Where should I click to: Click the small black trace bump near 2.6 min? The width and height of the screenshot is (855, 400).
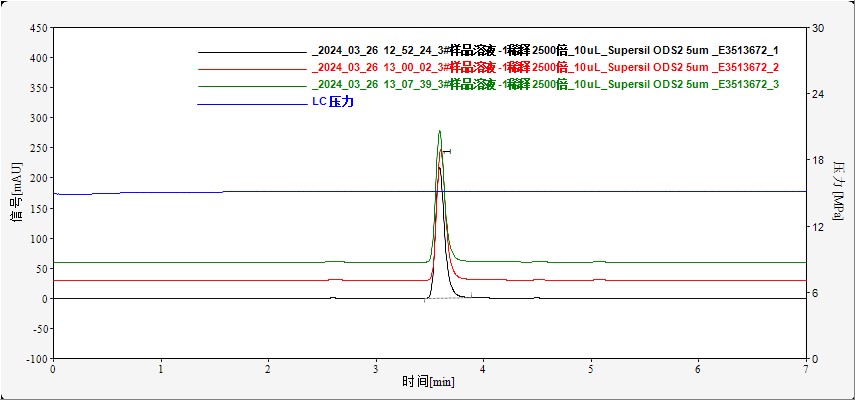[x=333, y=297]
